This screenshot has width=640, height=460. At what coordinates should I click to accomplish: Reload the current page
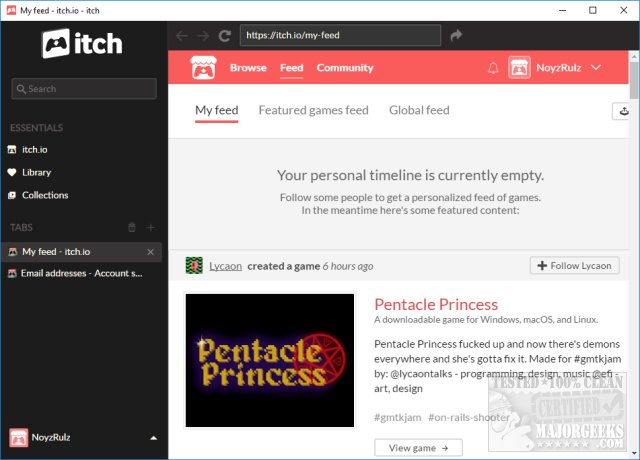(x=225, y=36)
